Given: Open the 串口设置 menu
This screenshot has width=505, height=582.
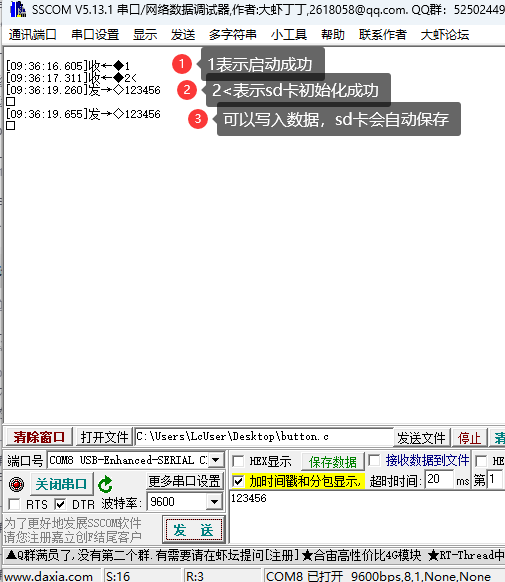Looking at the screenshot, I should [x=95, y=35].
